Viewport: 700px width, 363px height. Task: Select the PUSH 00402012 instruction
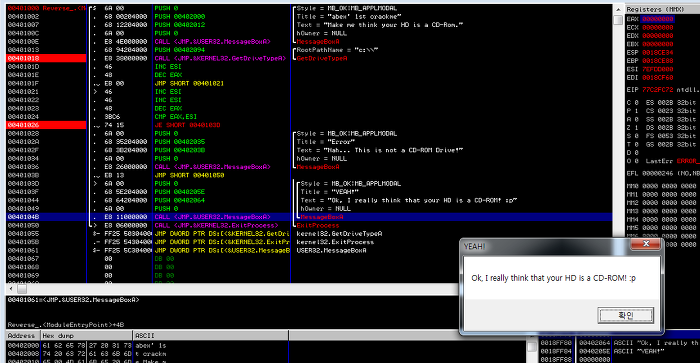[180, 25]
